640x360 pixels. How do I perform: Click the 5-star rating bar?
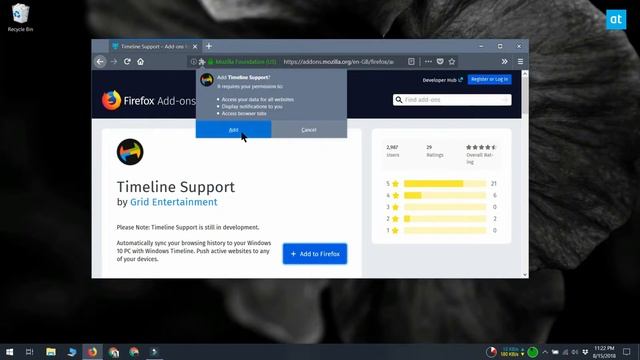point(445,184)
